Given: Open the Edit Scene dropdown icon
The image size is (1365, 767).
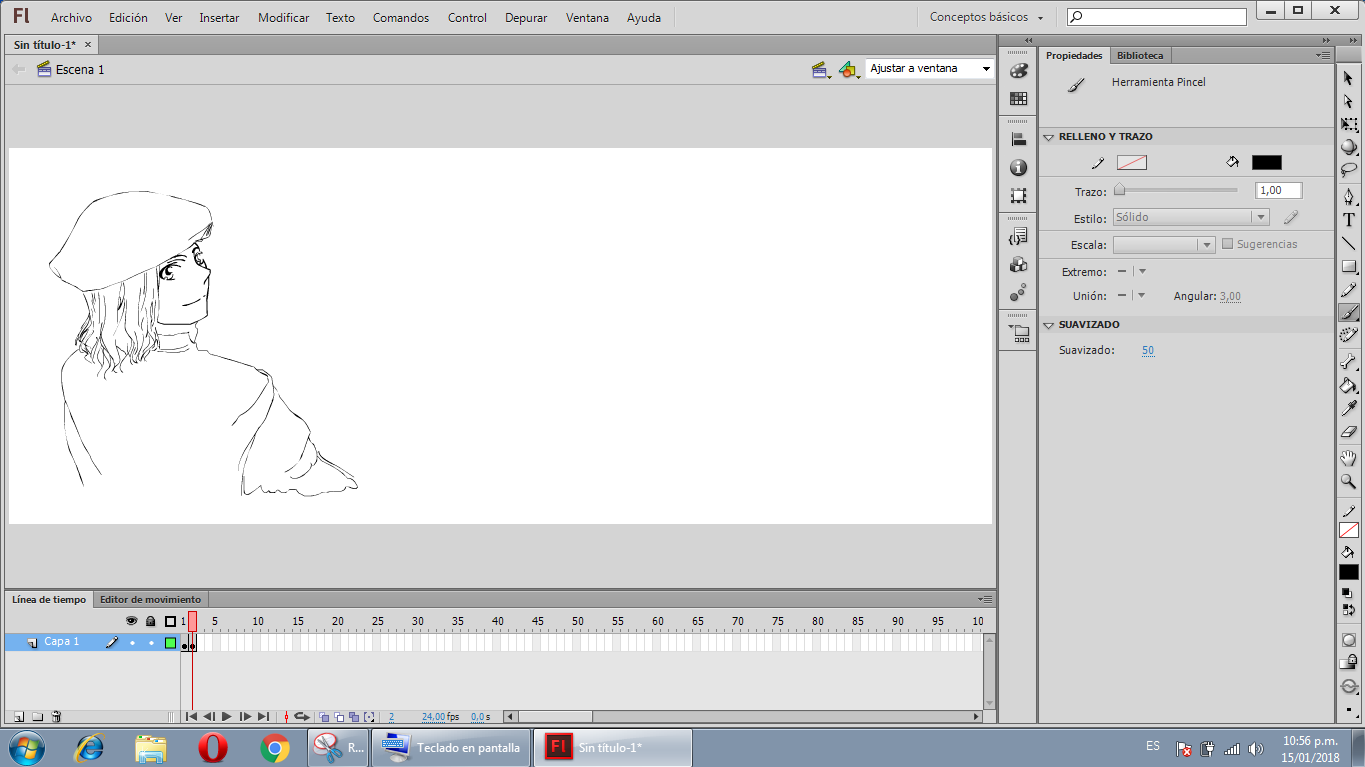Looking at the screenshot, I should [x=822, y=69].
